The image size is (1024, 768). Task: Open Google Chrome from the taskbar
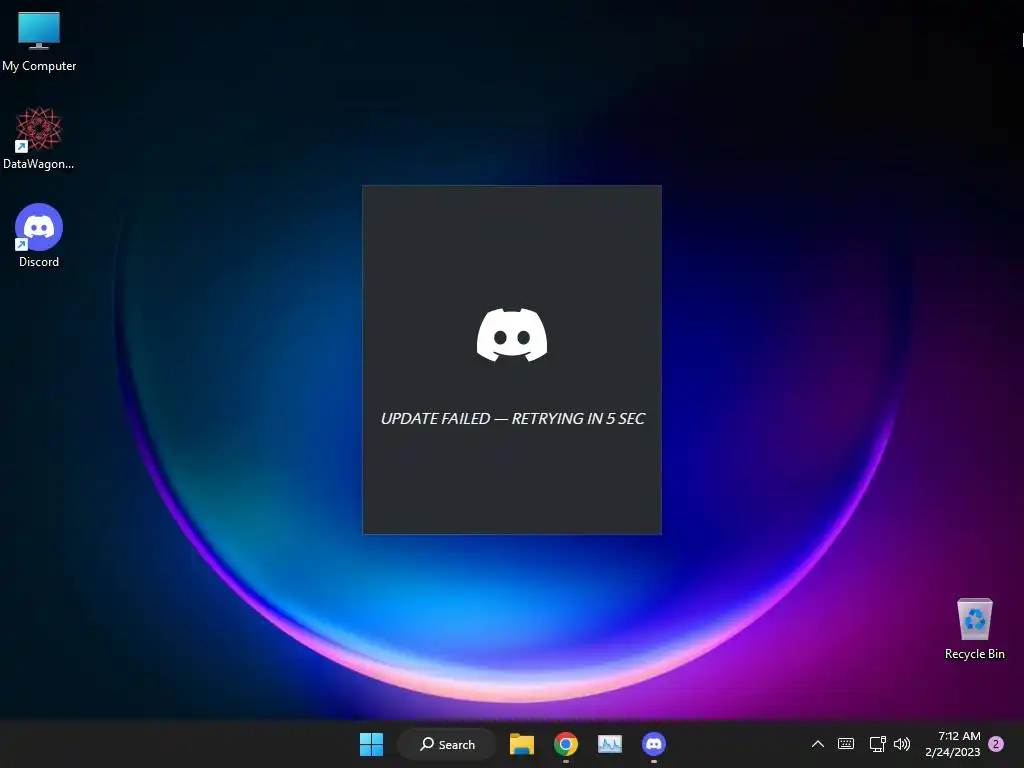point(566,744)
